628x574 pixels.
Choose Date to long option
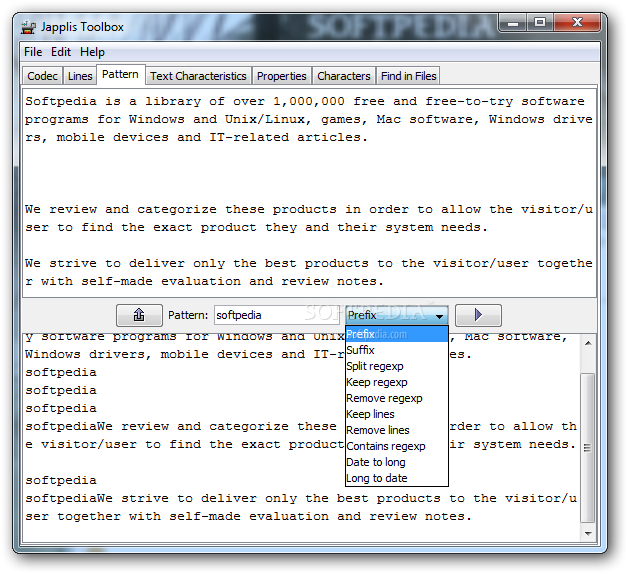coord(397,462)
